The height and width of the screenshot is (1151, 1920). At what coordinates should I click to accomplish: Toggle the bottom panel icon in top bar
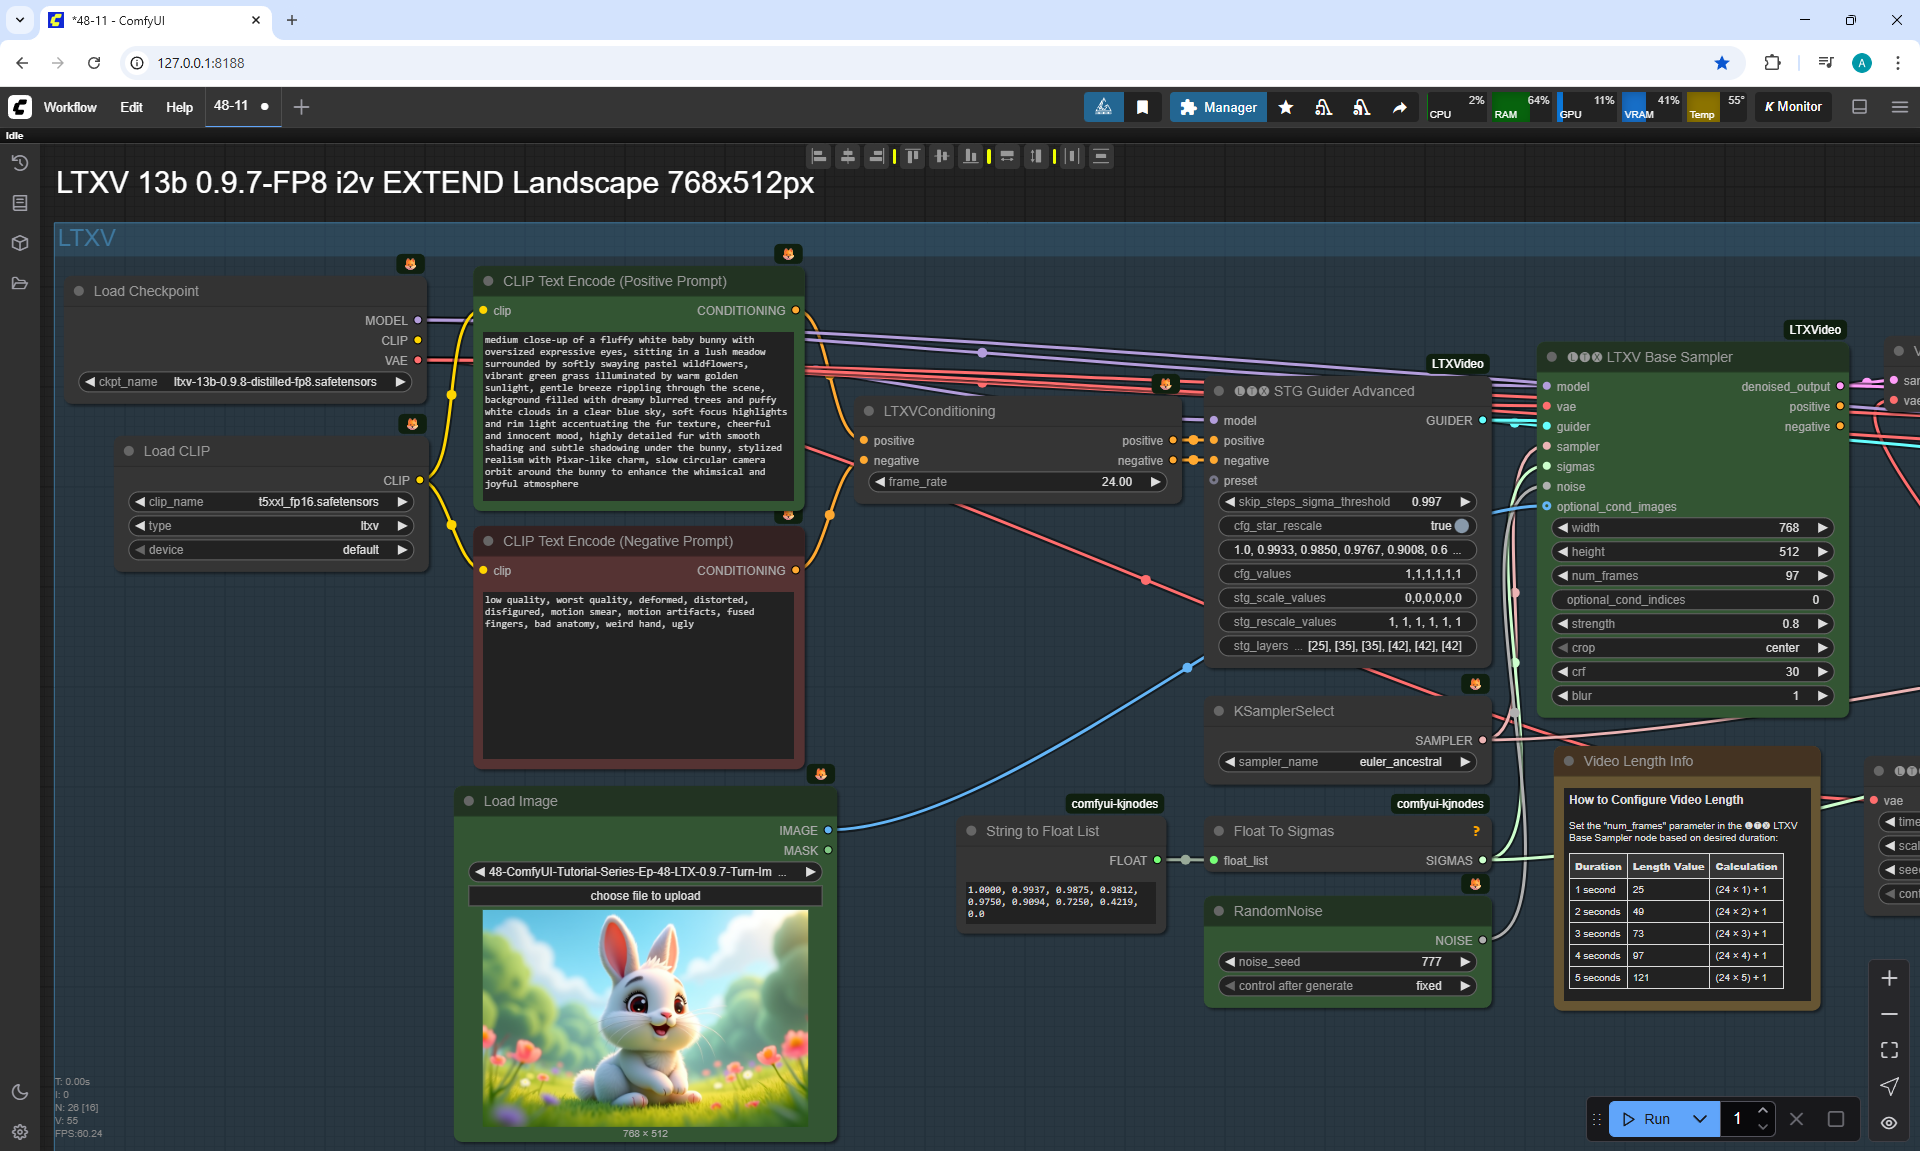tap(1859, 107)
